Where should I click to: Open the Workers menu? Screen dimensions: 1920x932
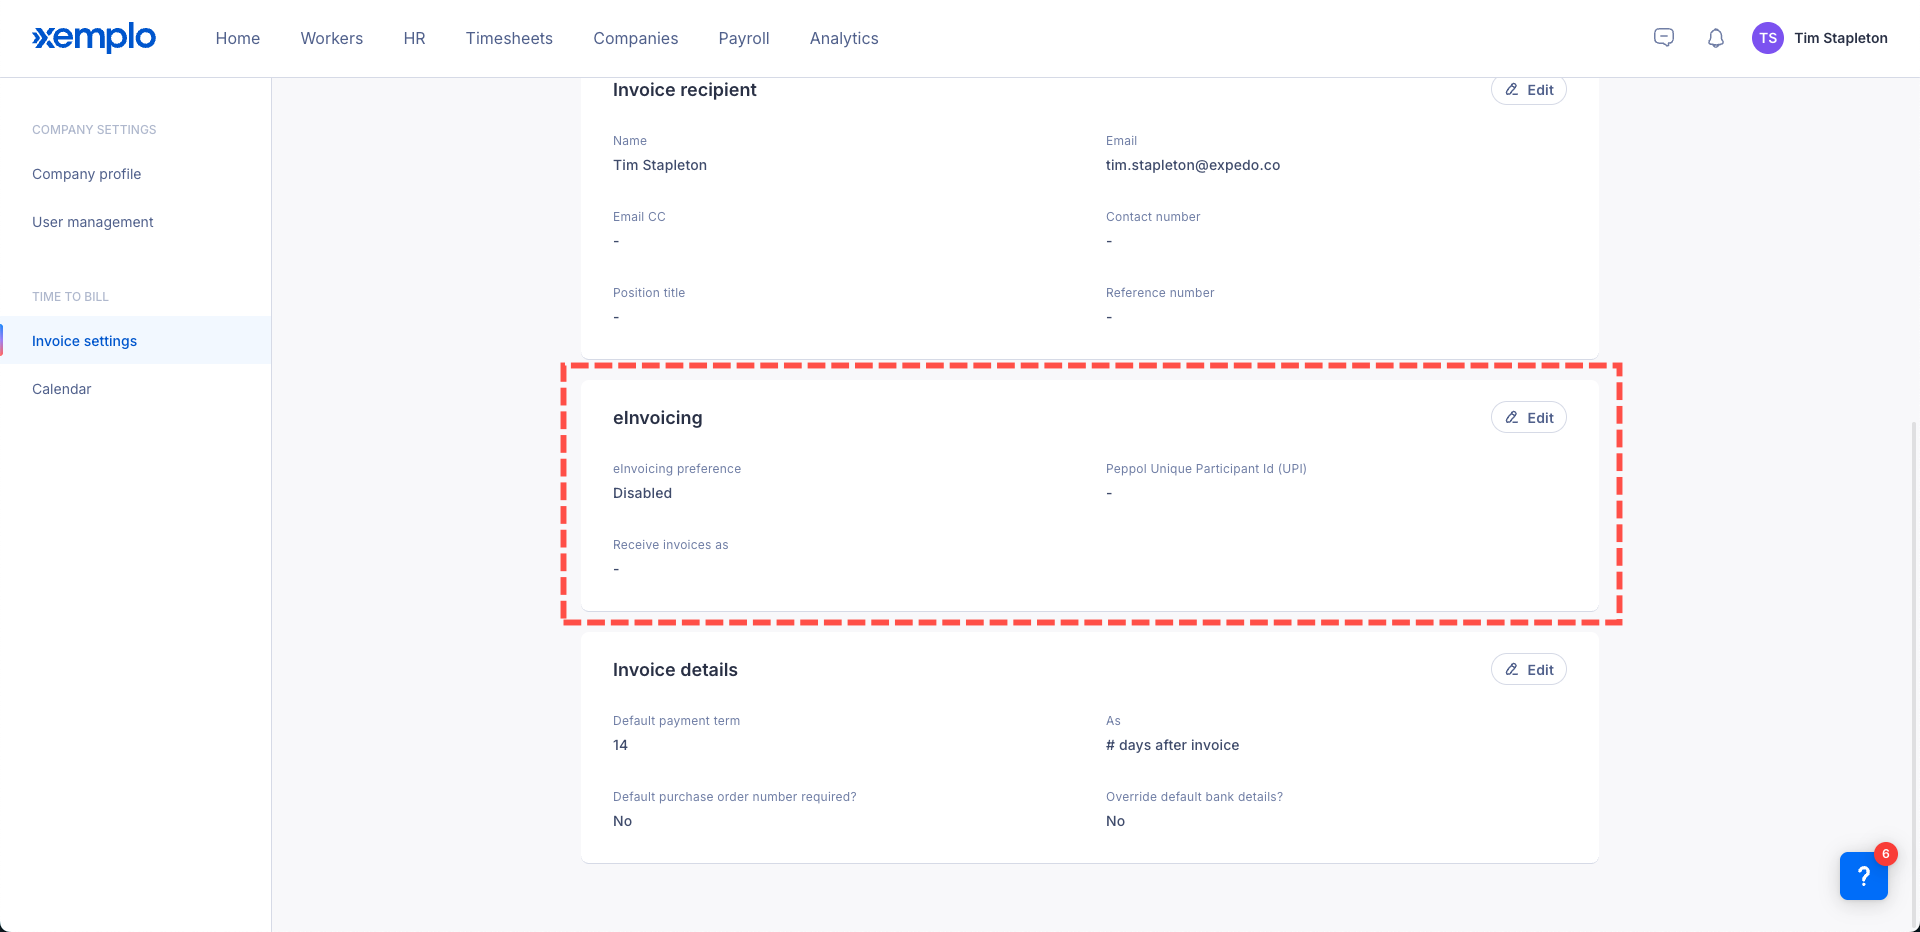tap(332, 38)
